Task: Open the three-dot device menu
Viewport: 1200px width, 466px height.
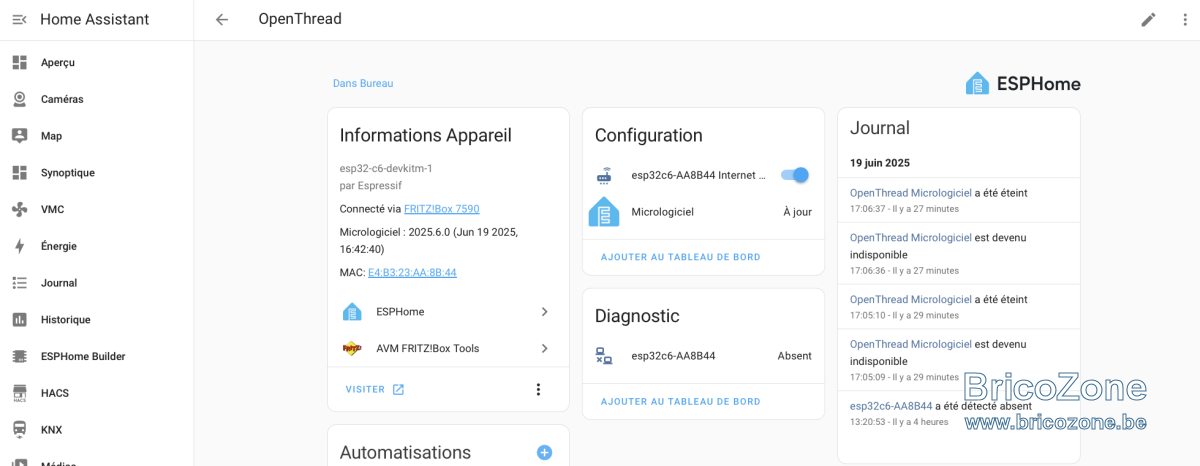Action: pos(538,389)
